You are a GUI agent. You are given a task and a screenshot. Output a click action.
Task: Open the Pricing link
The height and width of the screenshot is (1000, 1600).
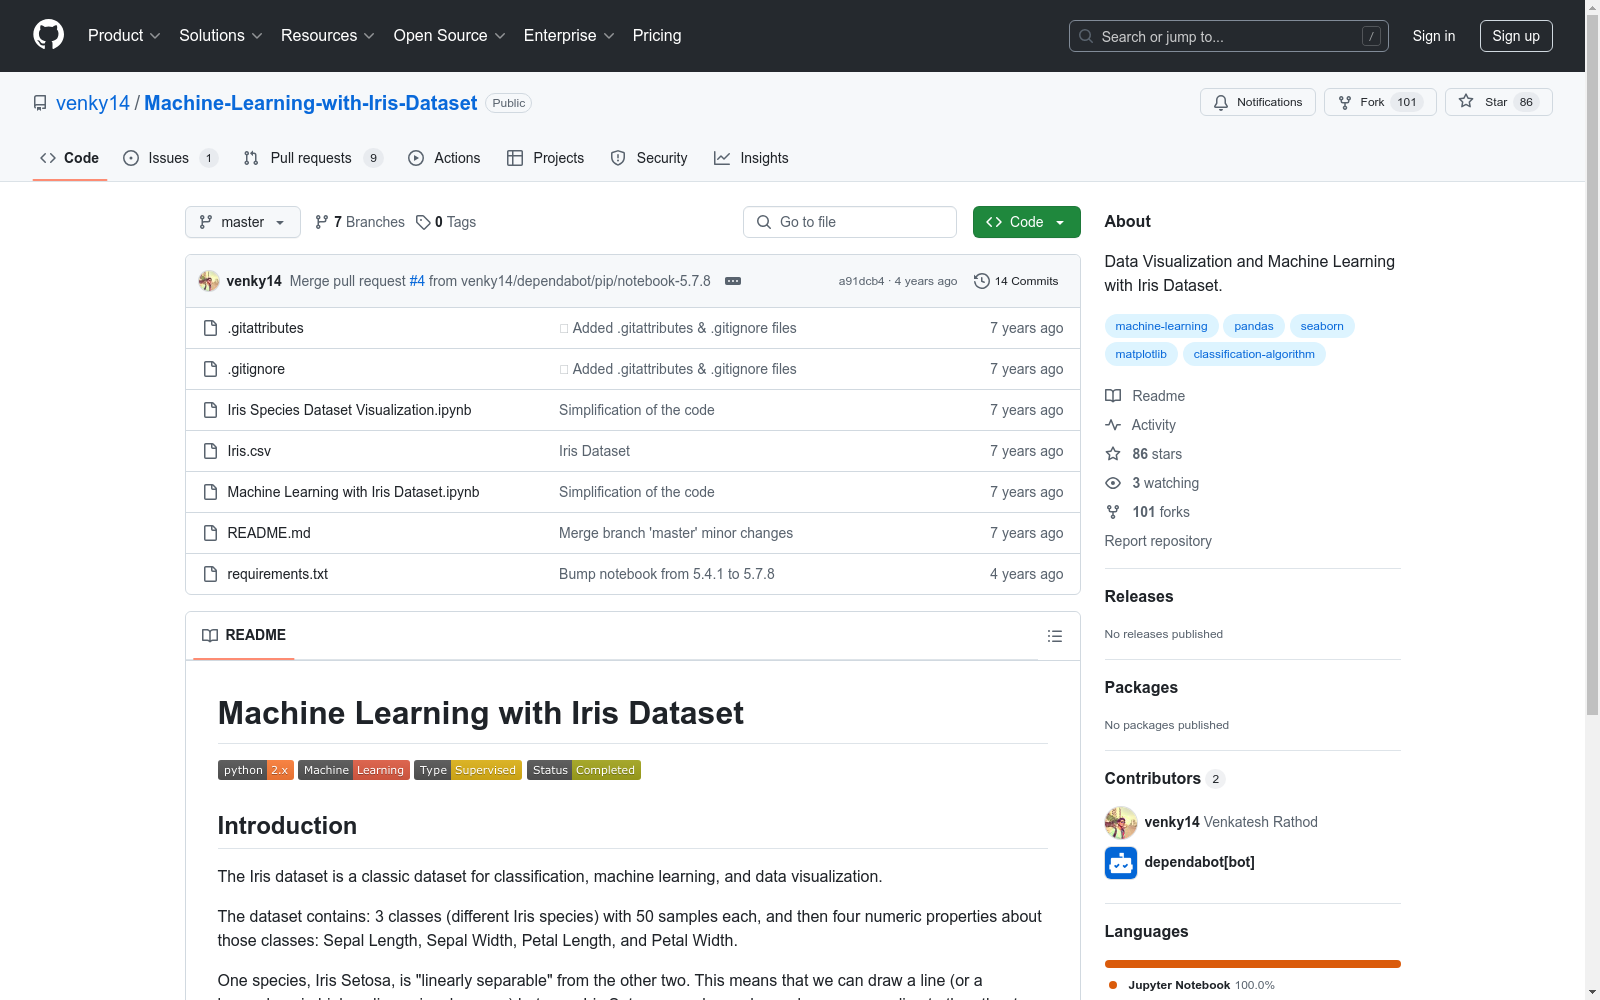click(x=657, y=36)
